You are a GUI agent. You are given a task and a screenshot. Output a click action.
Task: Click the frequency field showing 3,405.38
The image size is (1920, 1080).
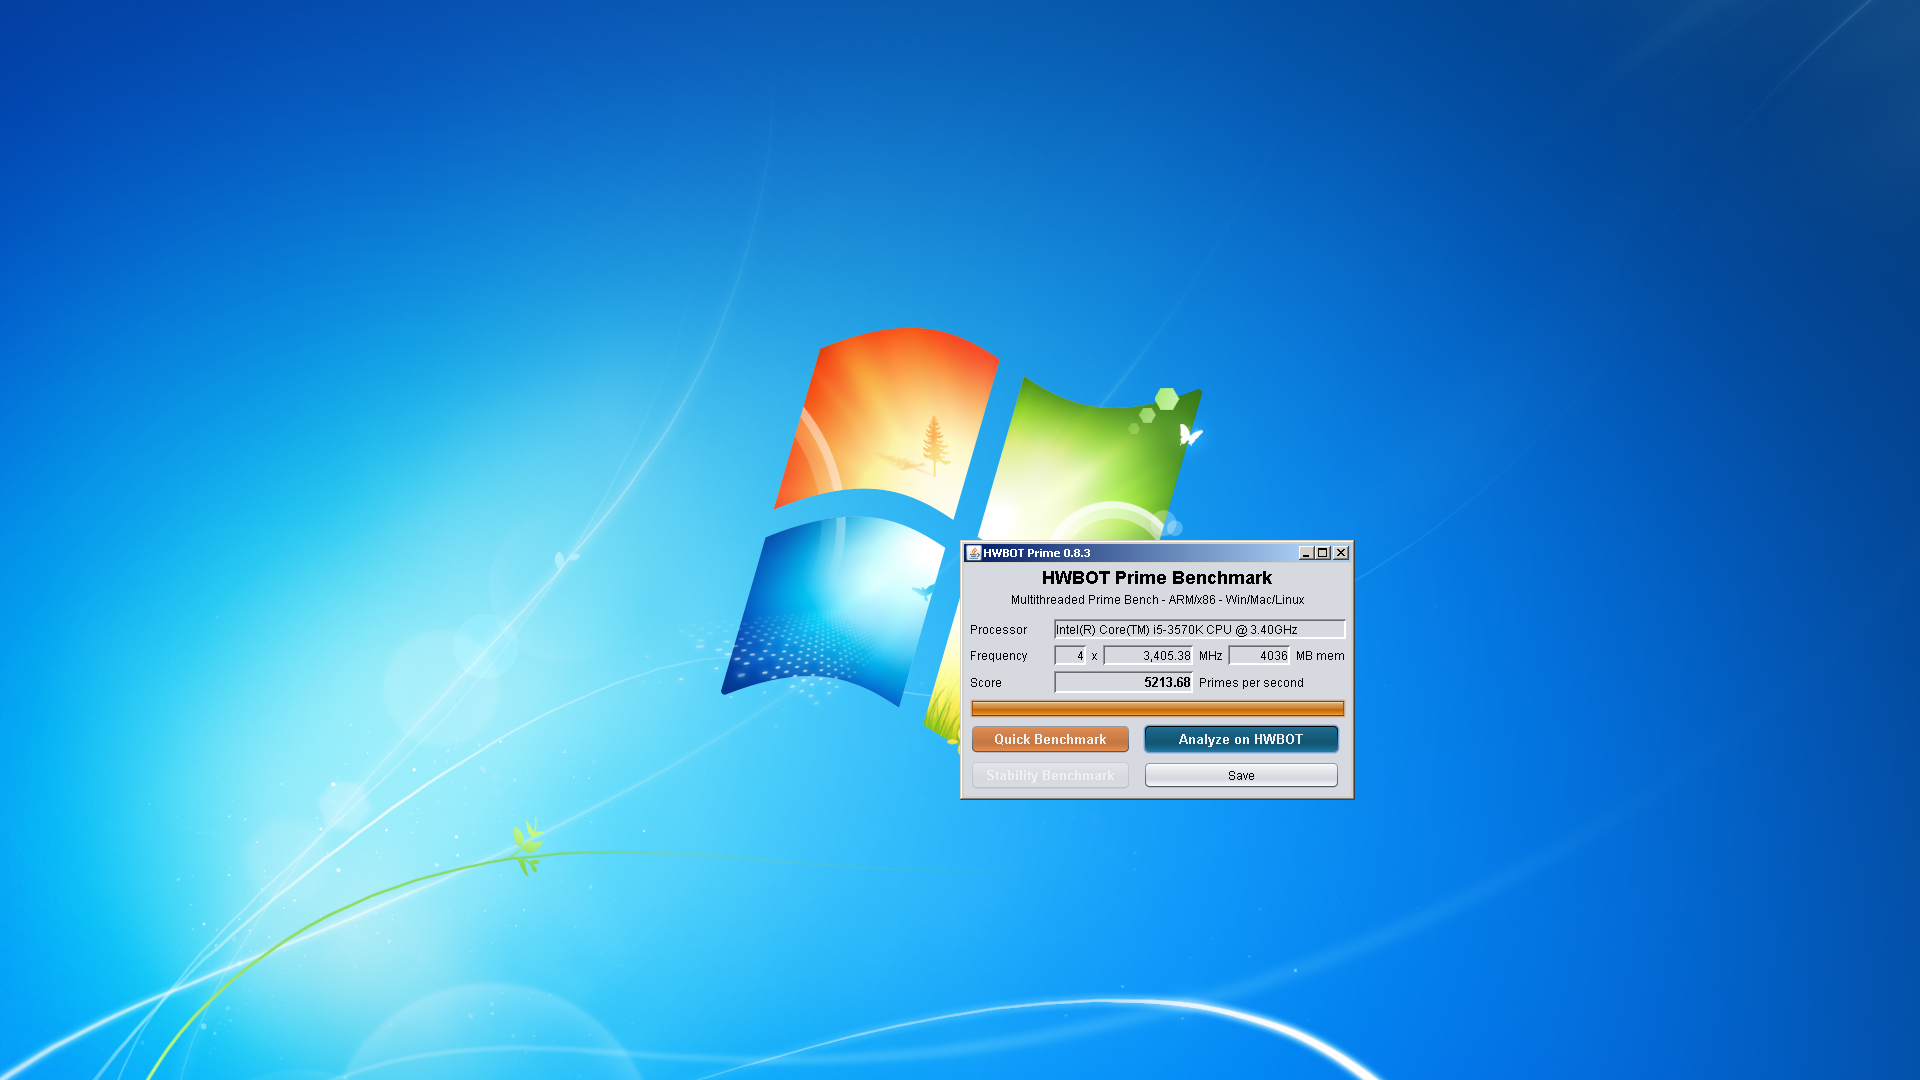tap(1148, 655)
